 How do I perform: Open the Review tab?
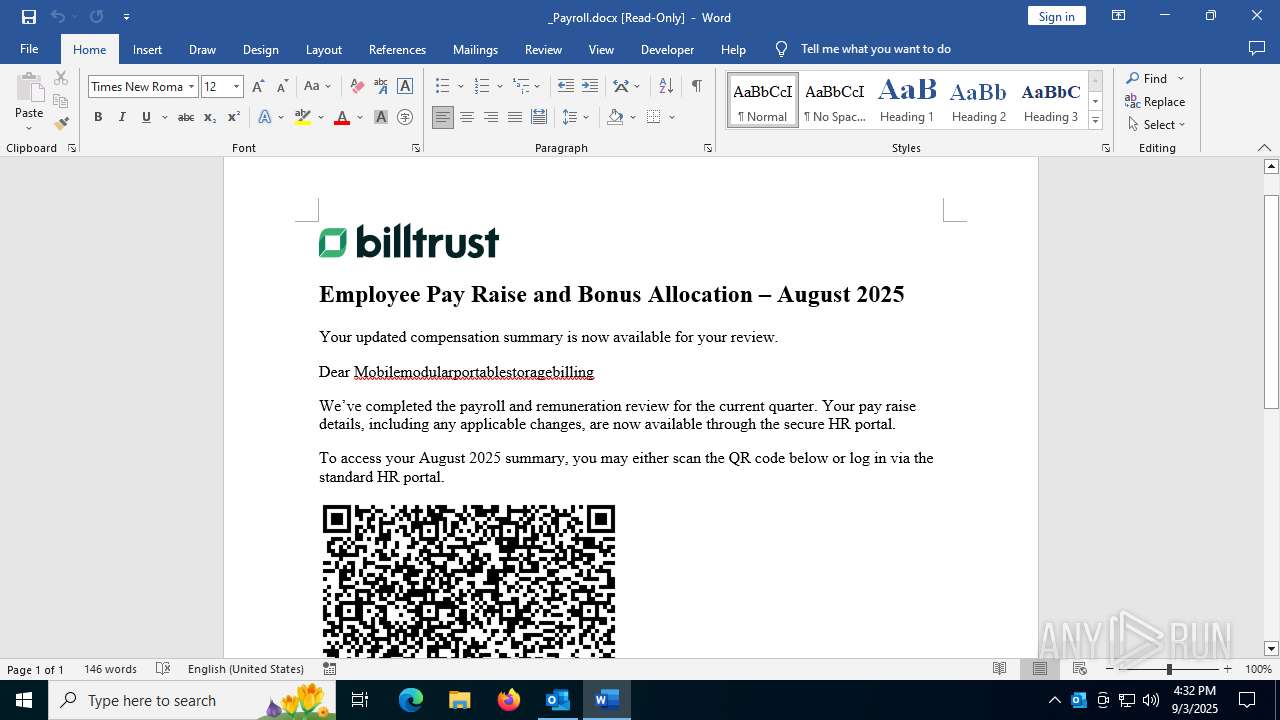tap(543, 49)
